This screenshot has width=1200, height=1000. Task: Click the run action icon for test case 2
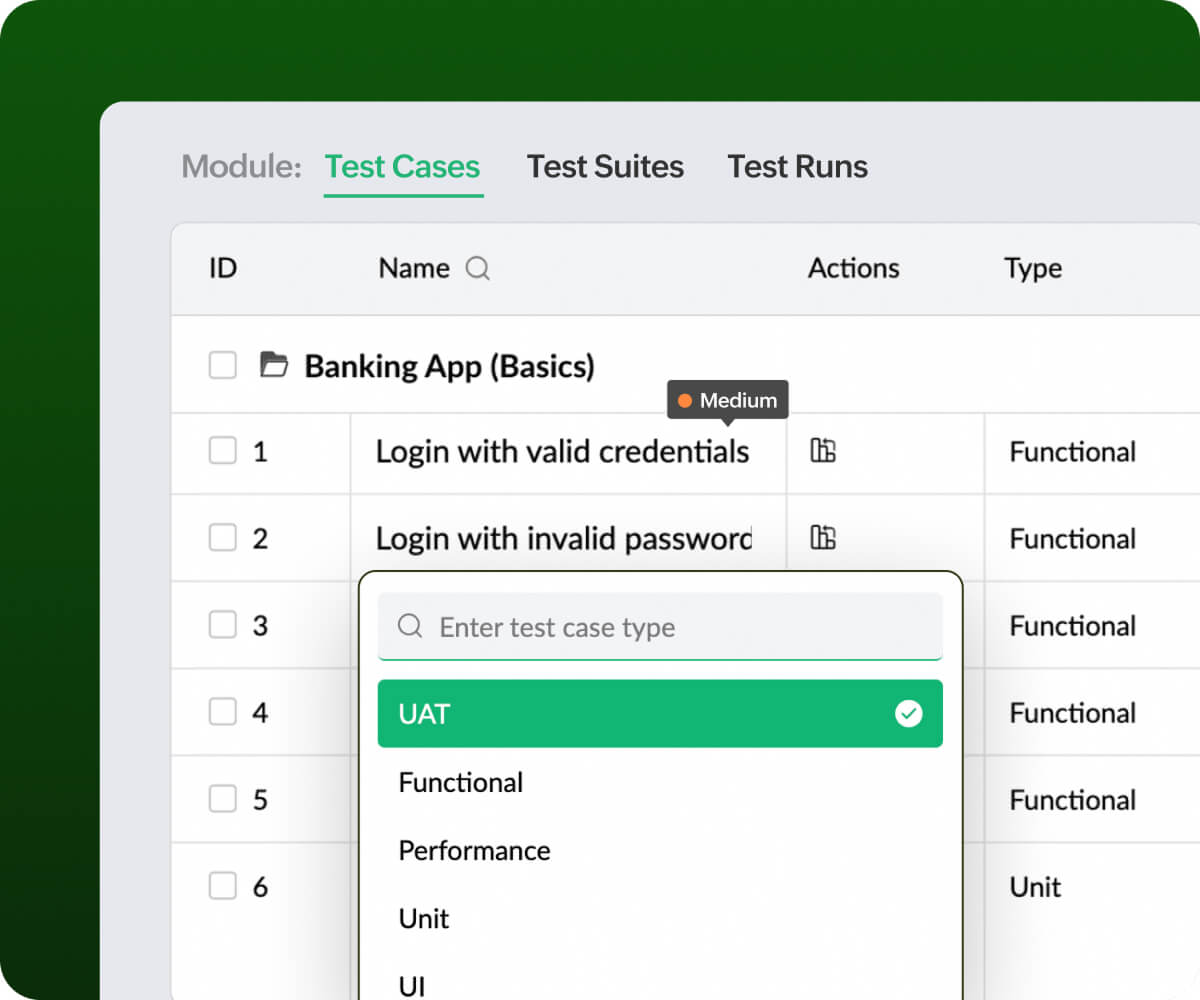coord(822,538)
